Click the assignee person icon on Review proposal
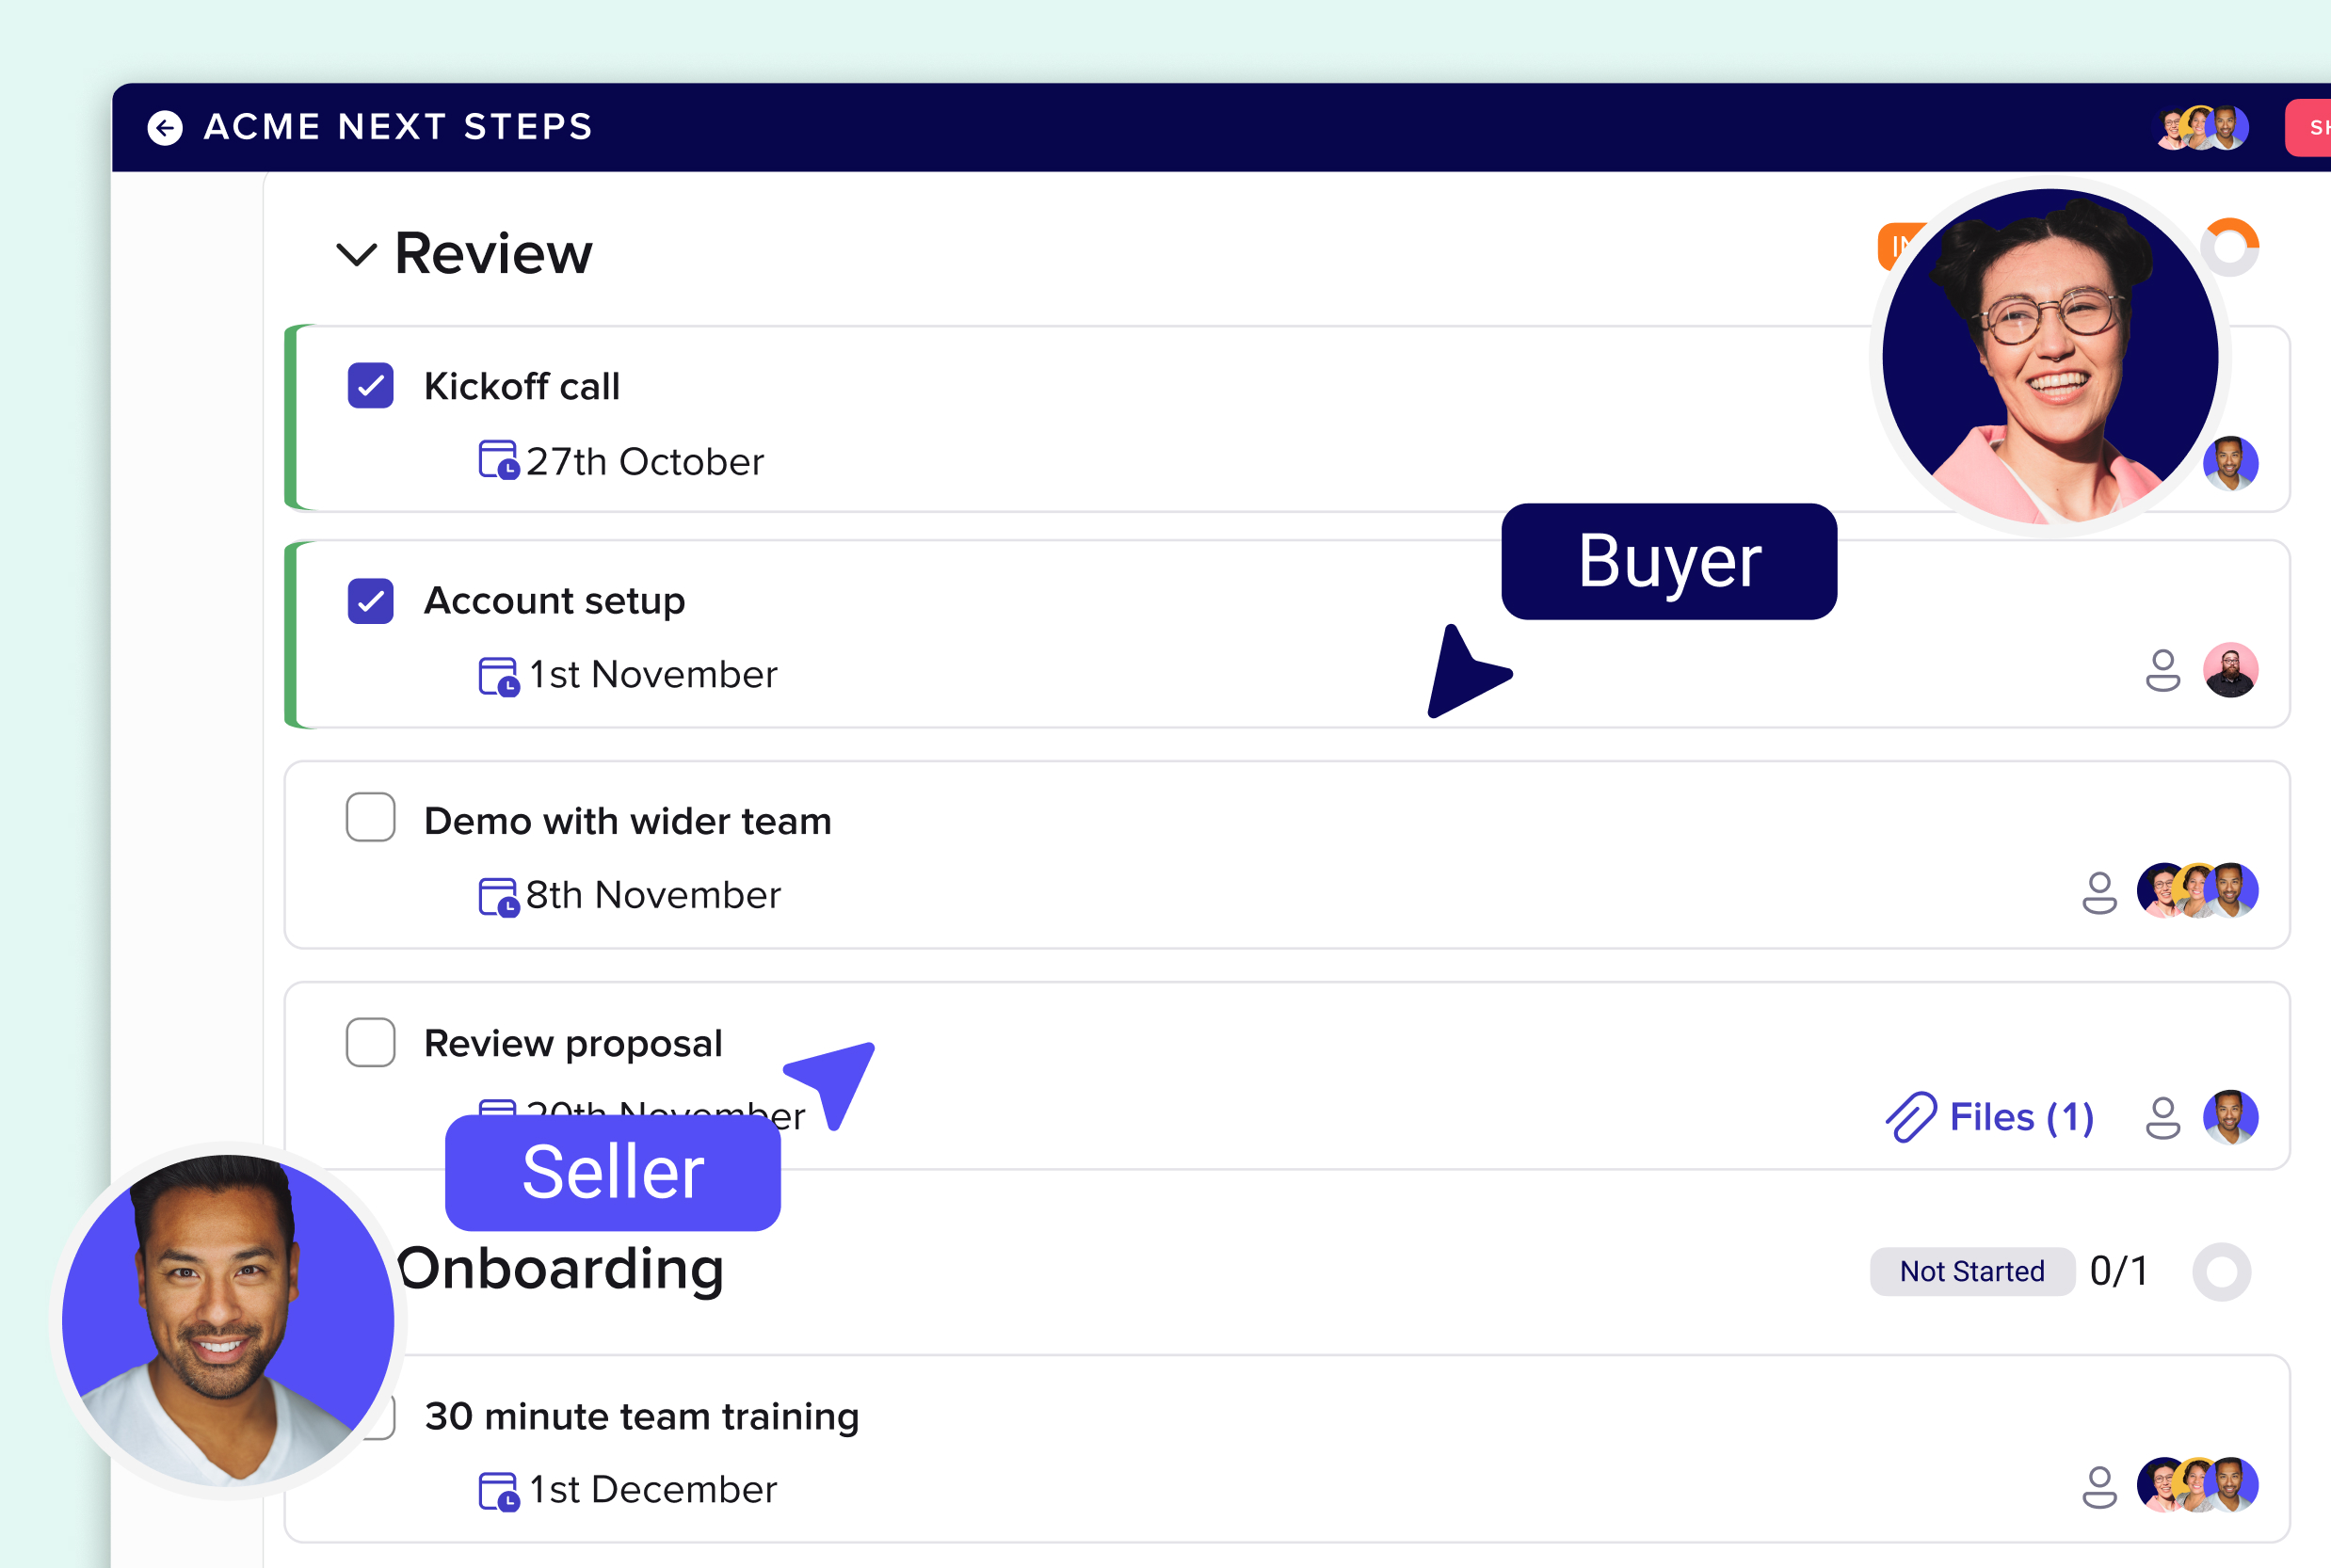This screenshot has height=1568, width=2331. 2162,1117
